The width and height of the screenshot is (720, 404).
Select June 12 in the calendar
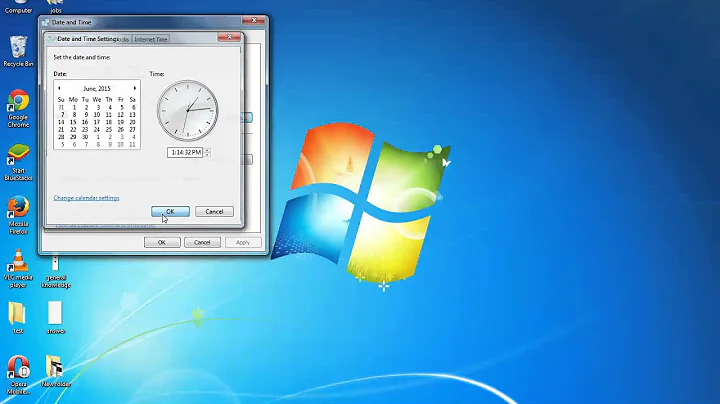121,115
